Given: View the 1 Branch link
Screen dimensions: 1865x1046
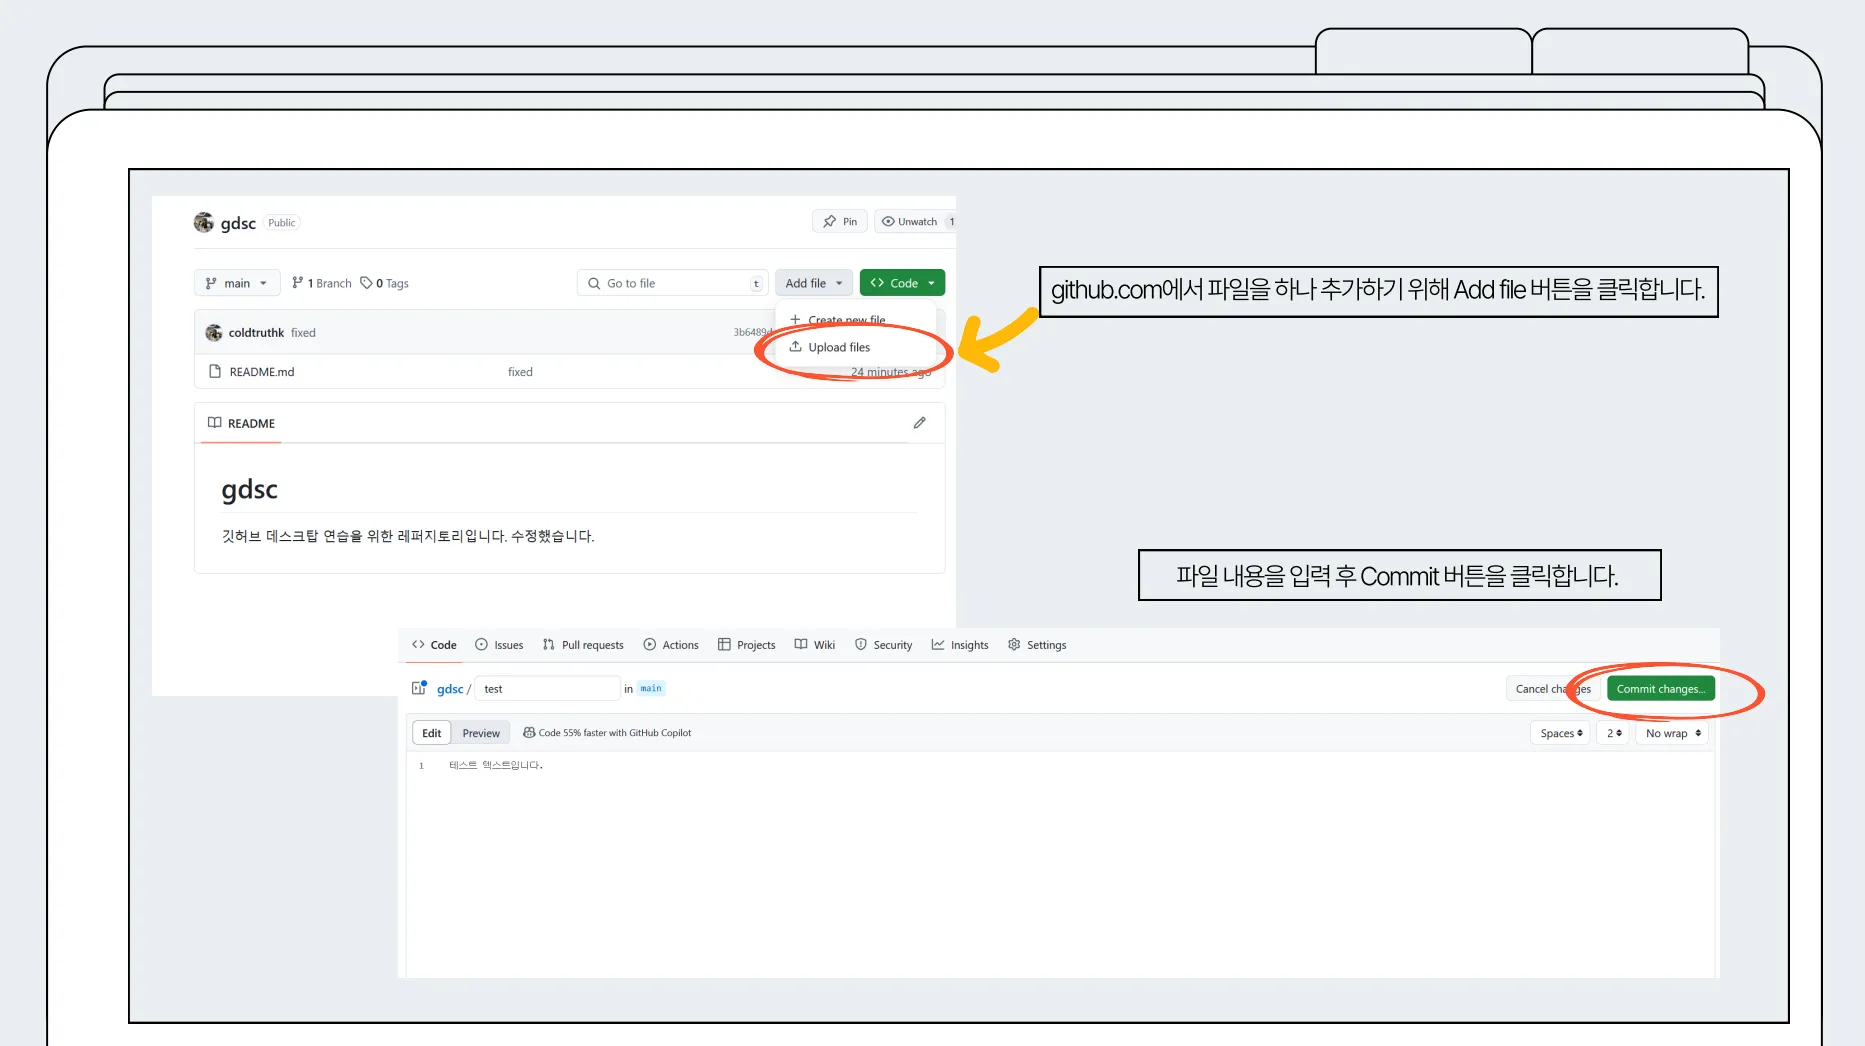Looking at the screenshot, I should 322,283.
